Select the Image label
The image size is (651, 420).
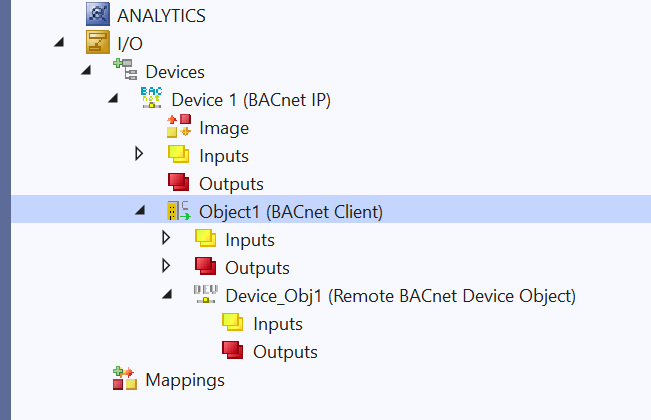(224, 128)
